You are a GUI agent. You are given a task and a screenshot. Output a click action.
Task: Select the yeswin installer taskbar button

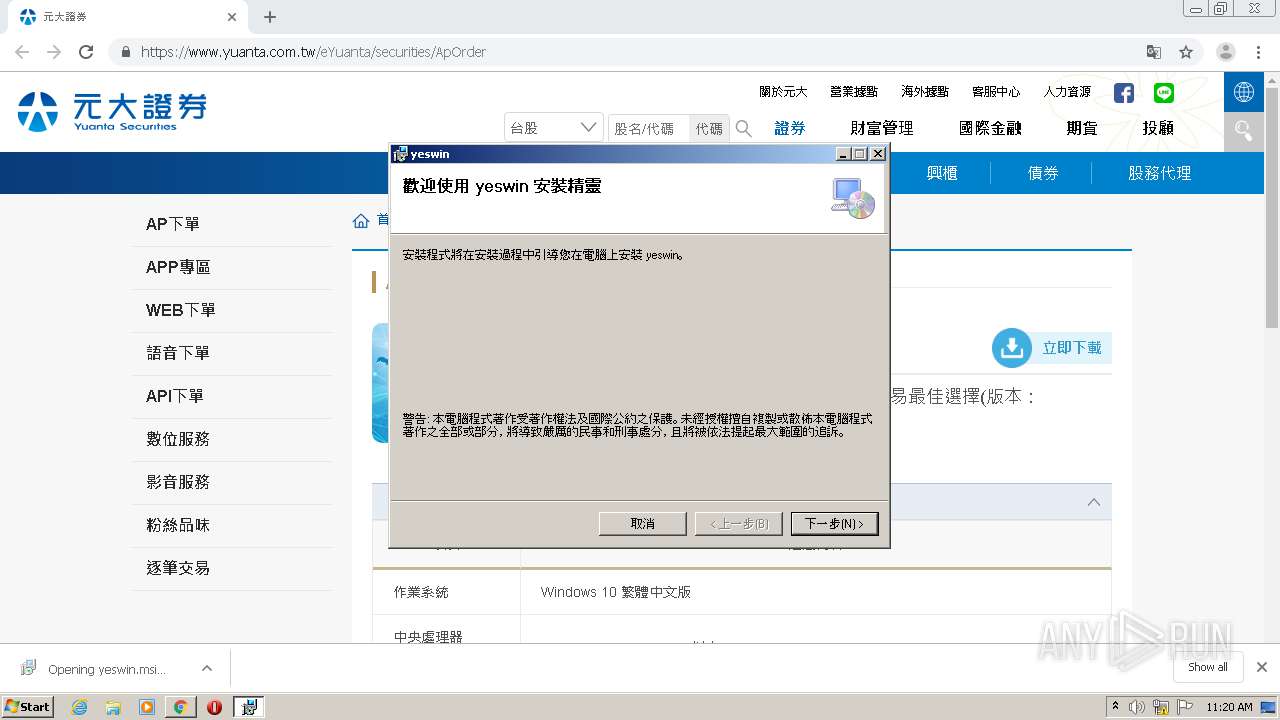pyautogui.click(x=249, y=707)
